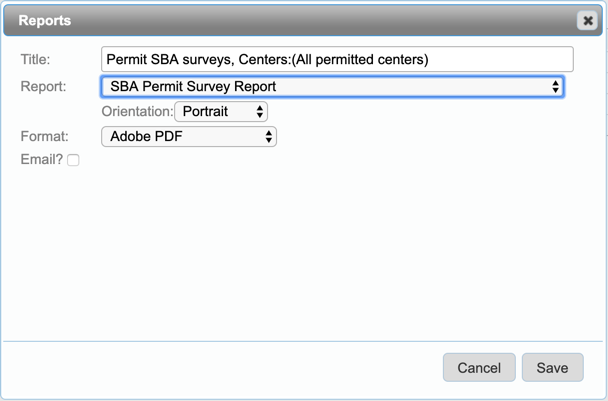Click the up-down arrows of the Format select
The image size is (608, 401).
(269, 136)
